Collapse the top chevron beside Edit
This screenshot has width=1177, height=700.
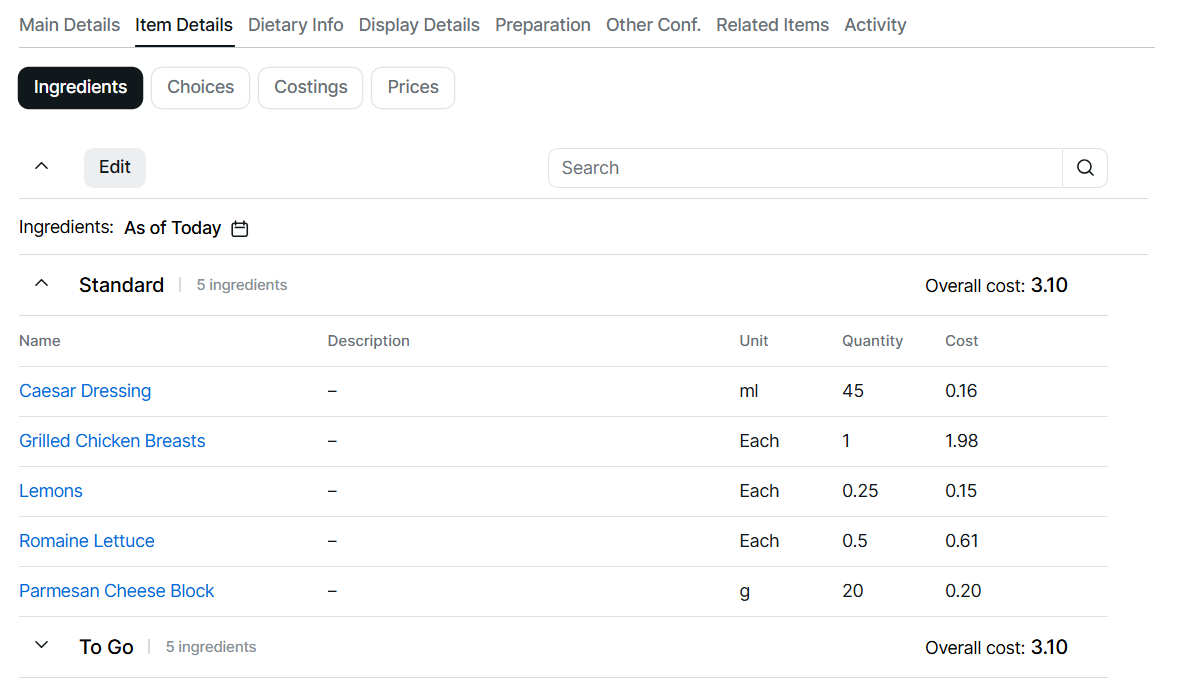[x=41, y=167]
